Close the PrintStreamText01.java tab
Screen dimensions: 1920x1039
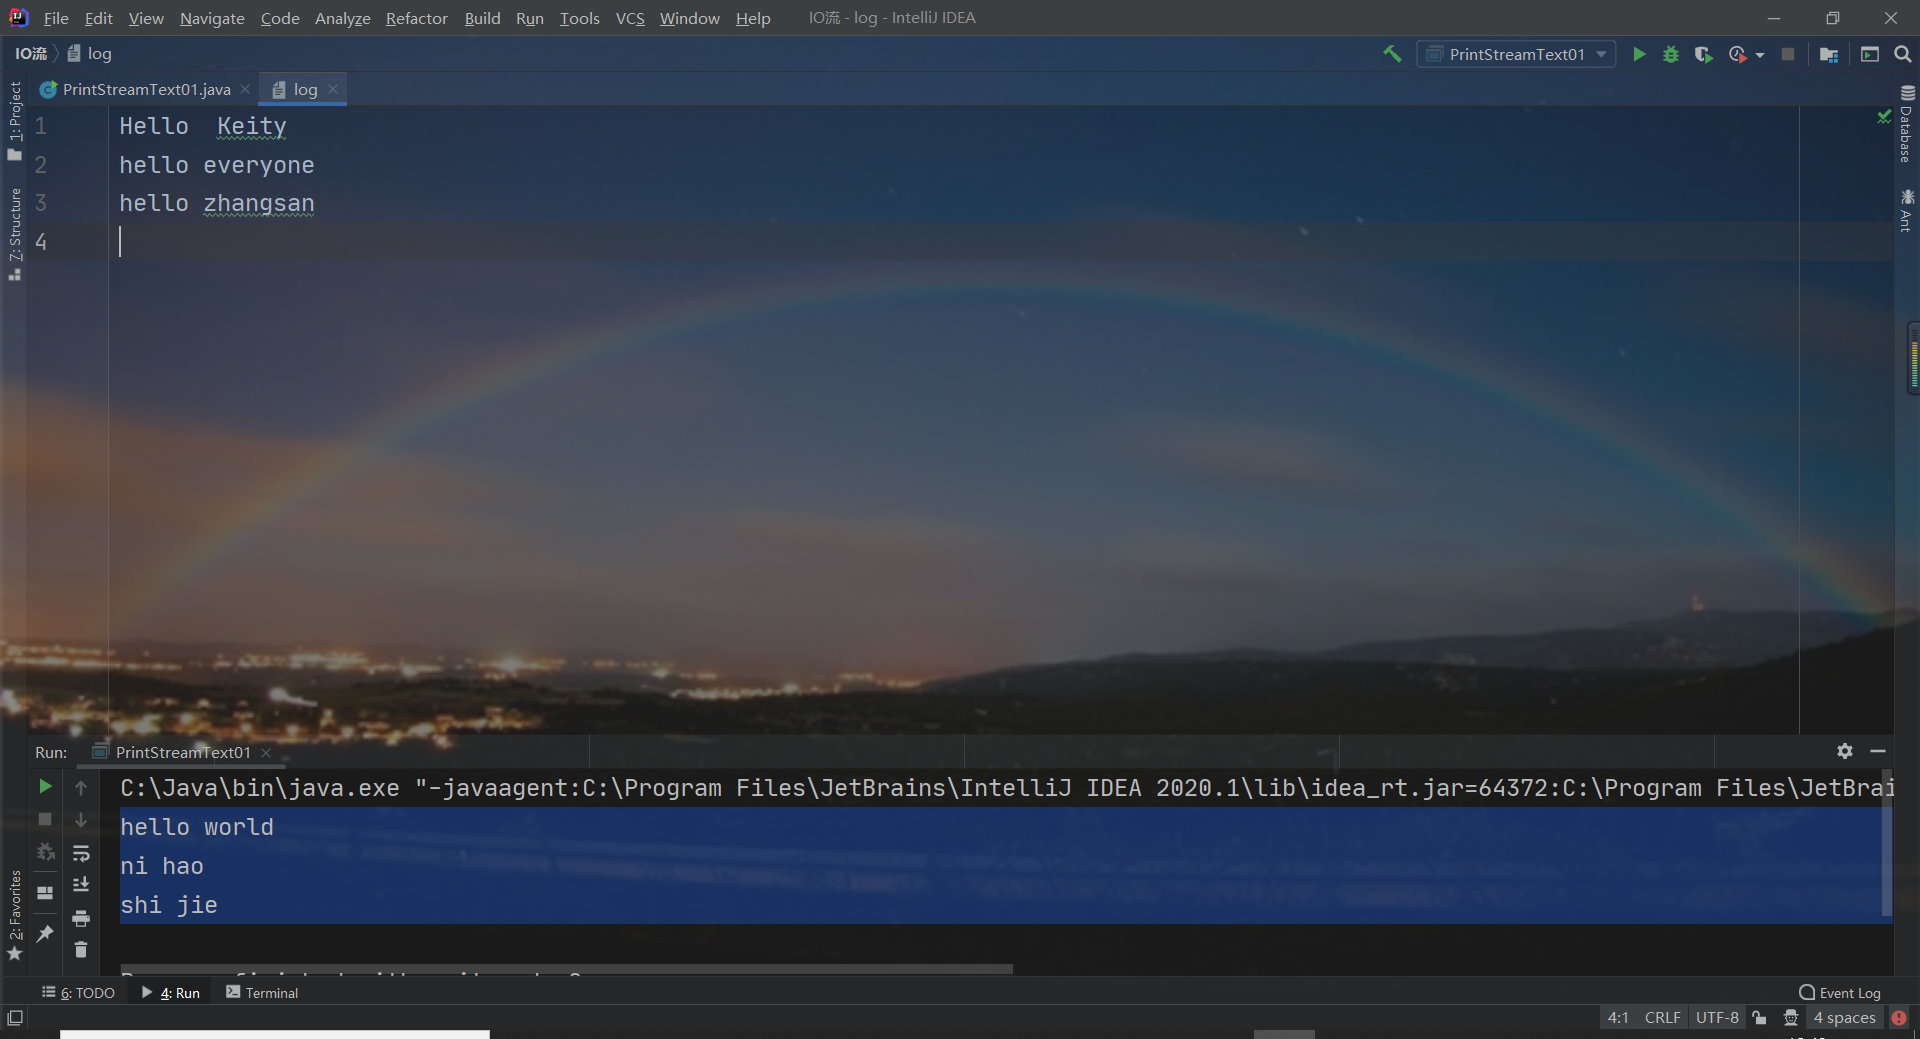[x=245, y=89]
